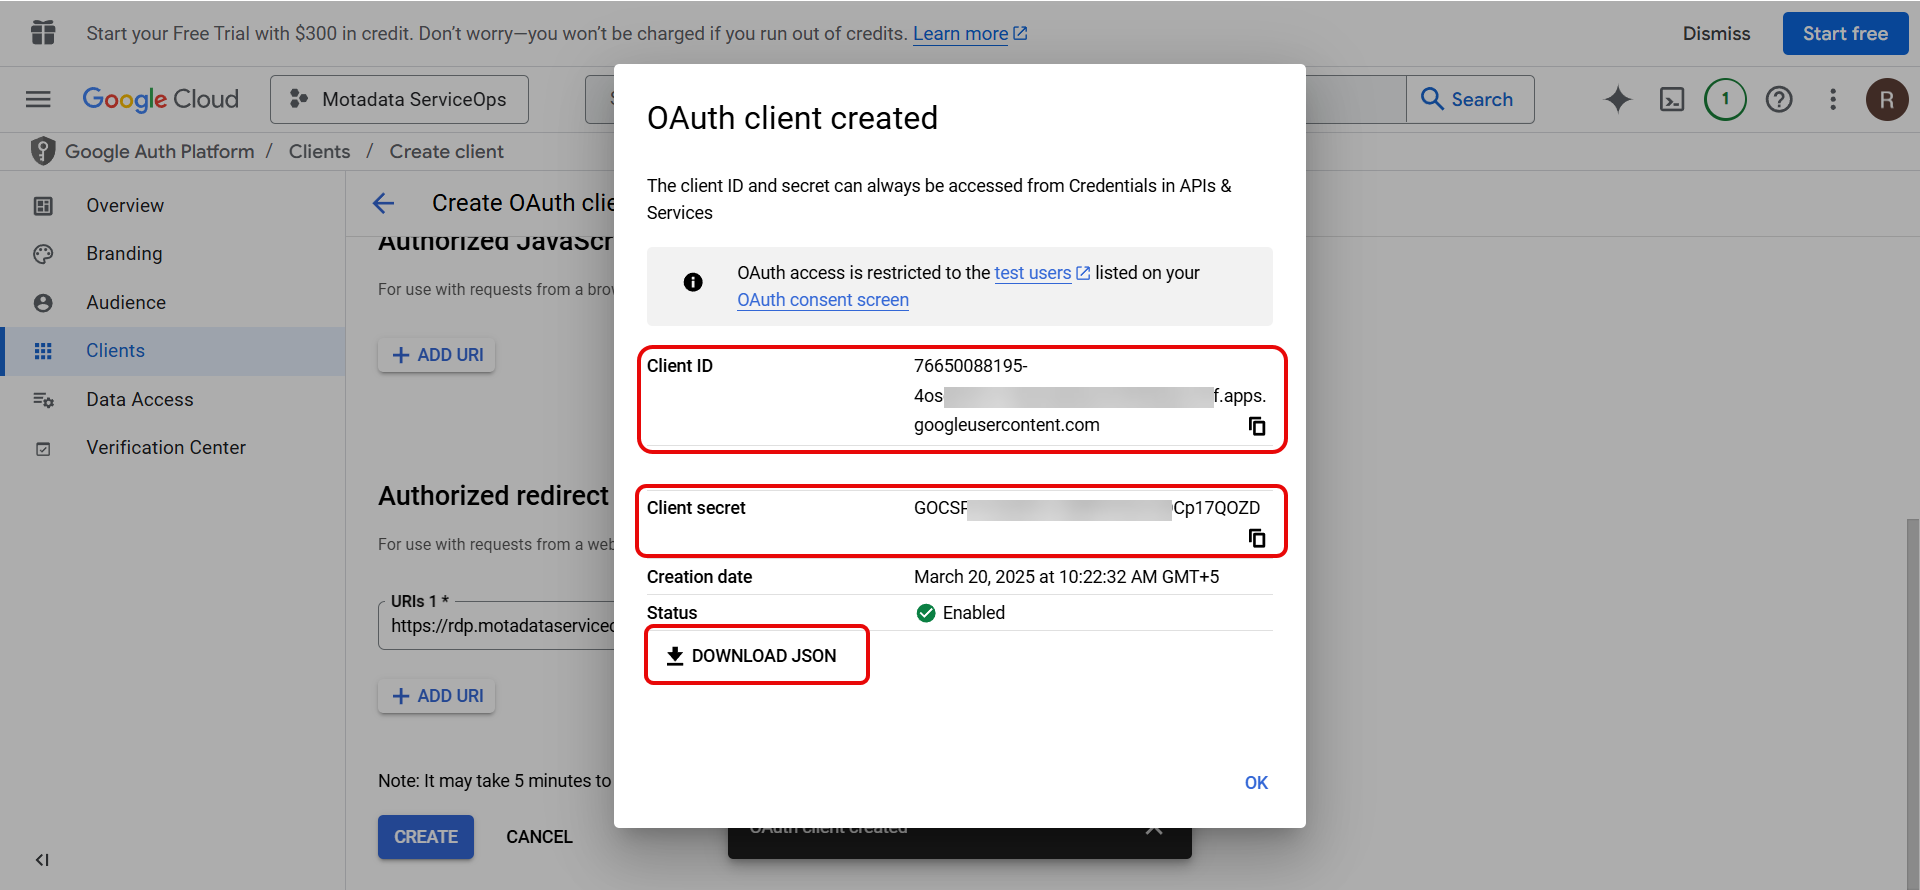Follow the OAuth consent screen link

[x=823, y=300]
